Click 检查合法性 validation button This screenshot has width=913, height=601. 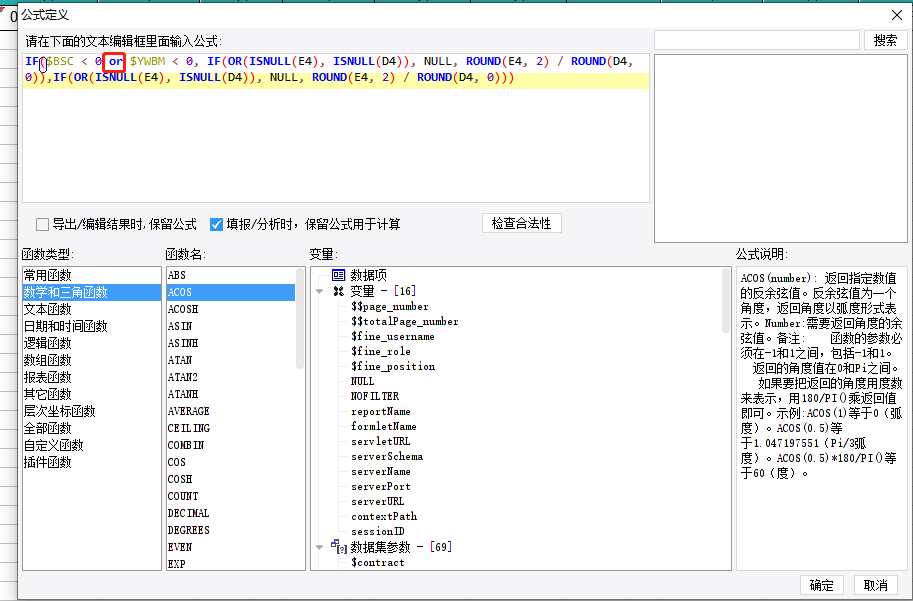521,223
